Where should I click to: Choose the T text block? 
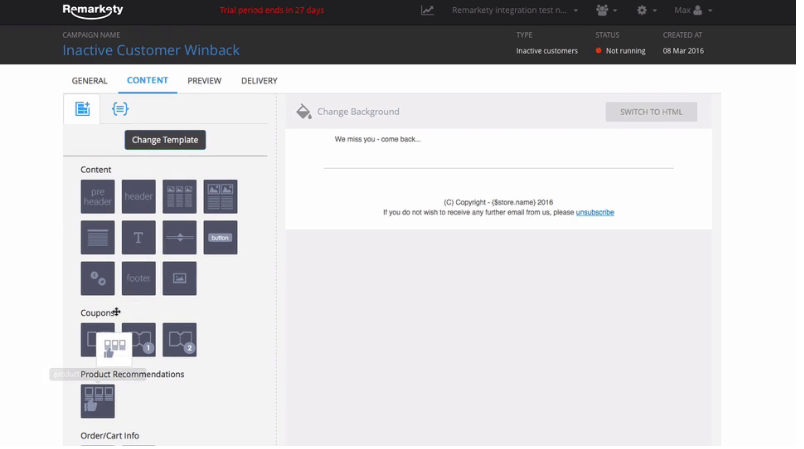point(138,237)
